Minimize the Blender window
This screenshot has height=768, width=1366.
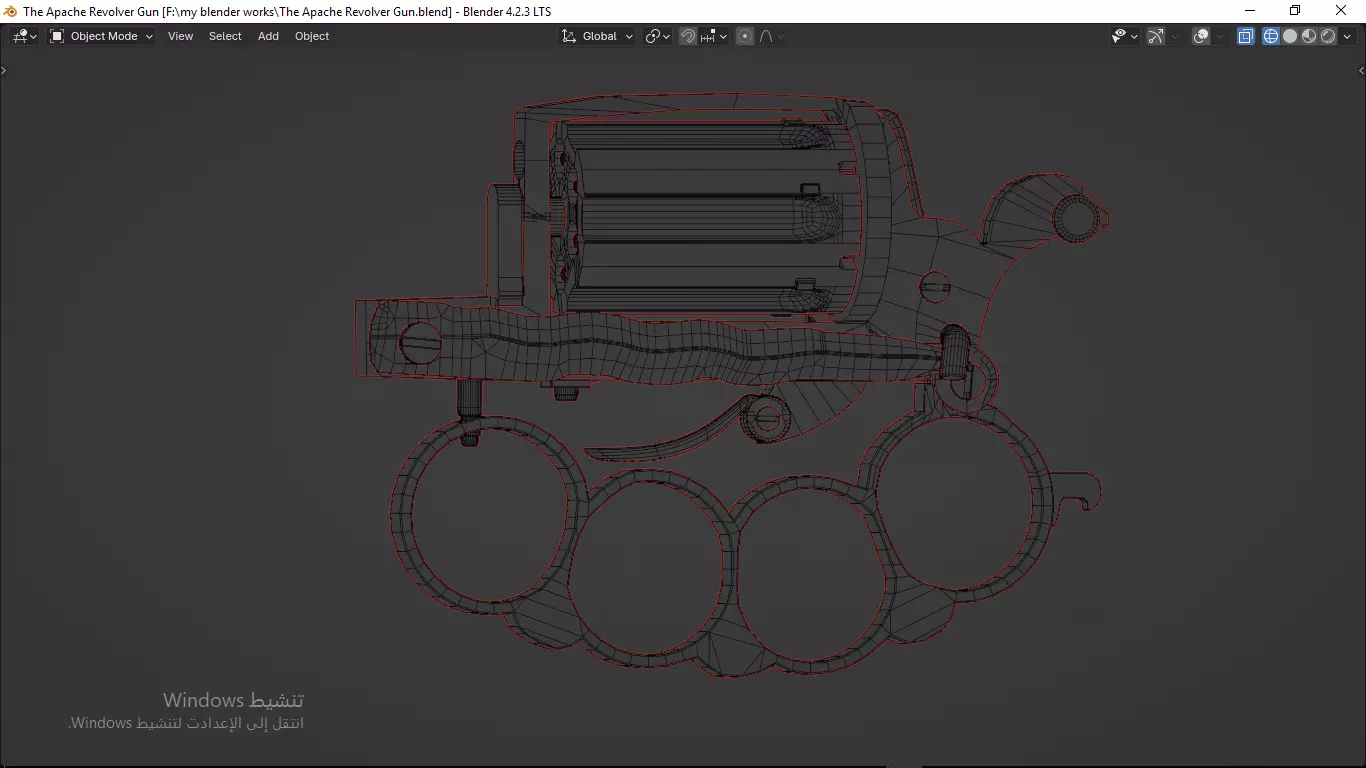(x=1249, y=11)
